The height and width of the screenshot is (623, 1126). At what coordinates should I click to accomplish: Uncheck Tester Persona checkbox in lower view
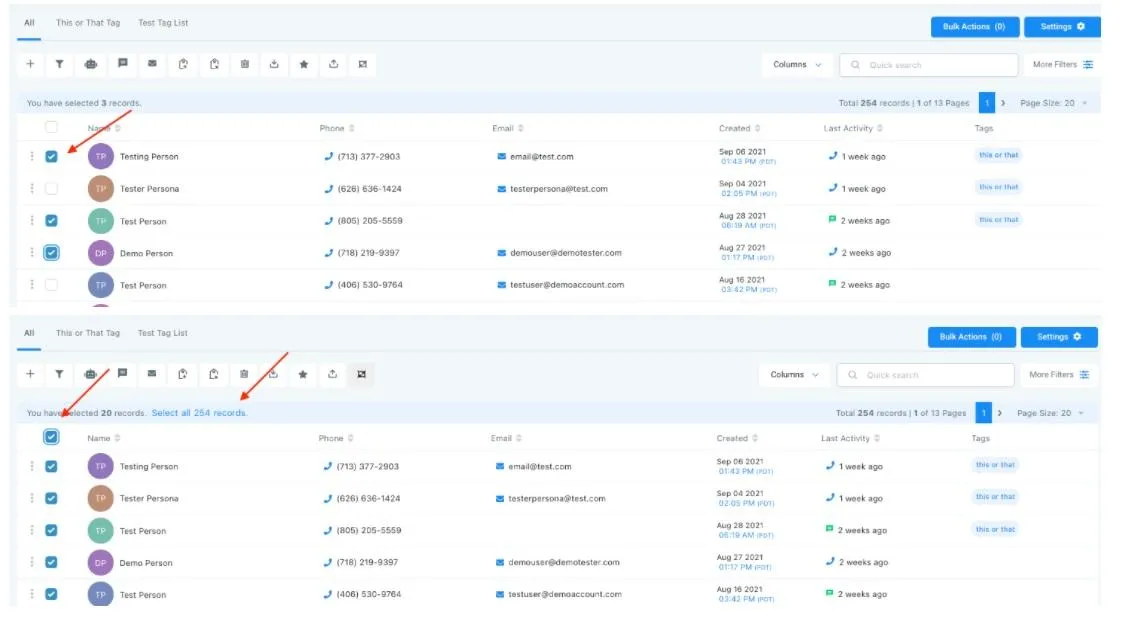(x=51, y=498)
